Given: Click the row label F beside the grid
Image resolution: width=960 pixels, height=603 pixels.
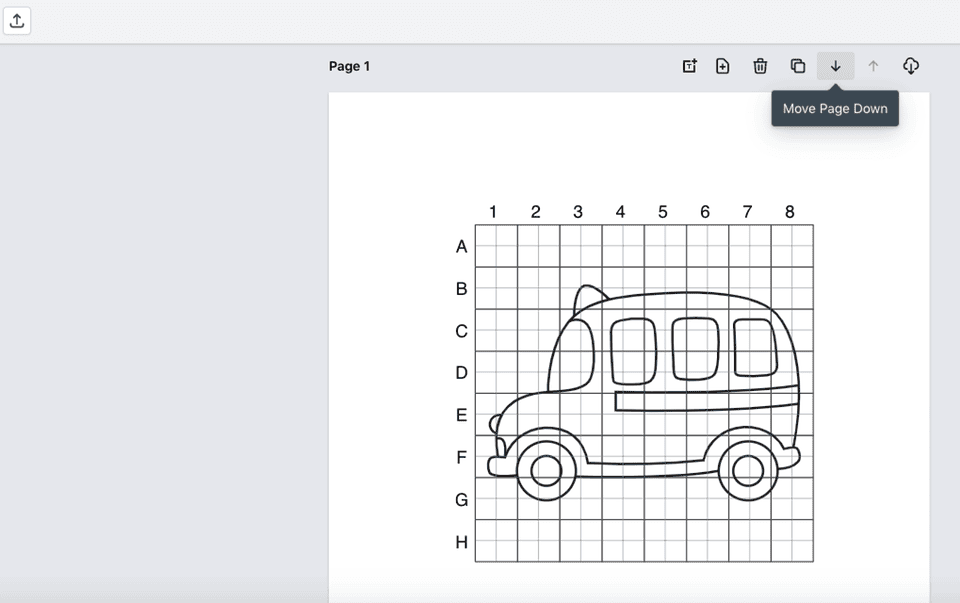Looking at the screenshot, I should point(461,458).
